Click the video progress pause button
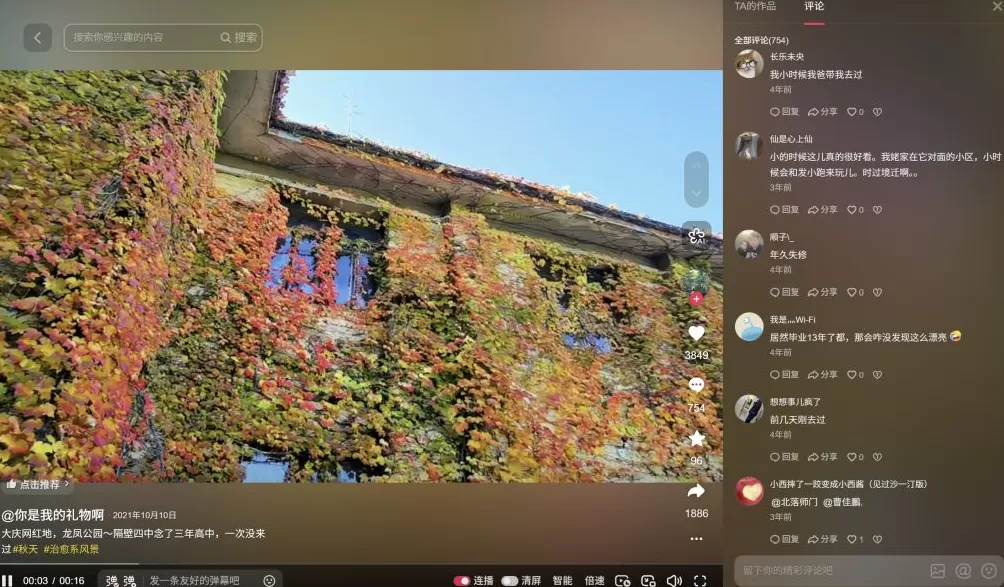This screenshot has width=1004, height=587. coord(8,580)
